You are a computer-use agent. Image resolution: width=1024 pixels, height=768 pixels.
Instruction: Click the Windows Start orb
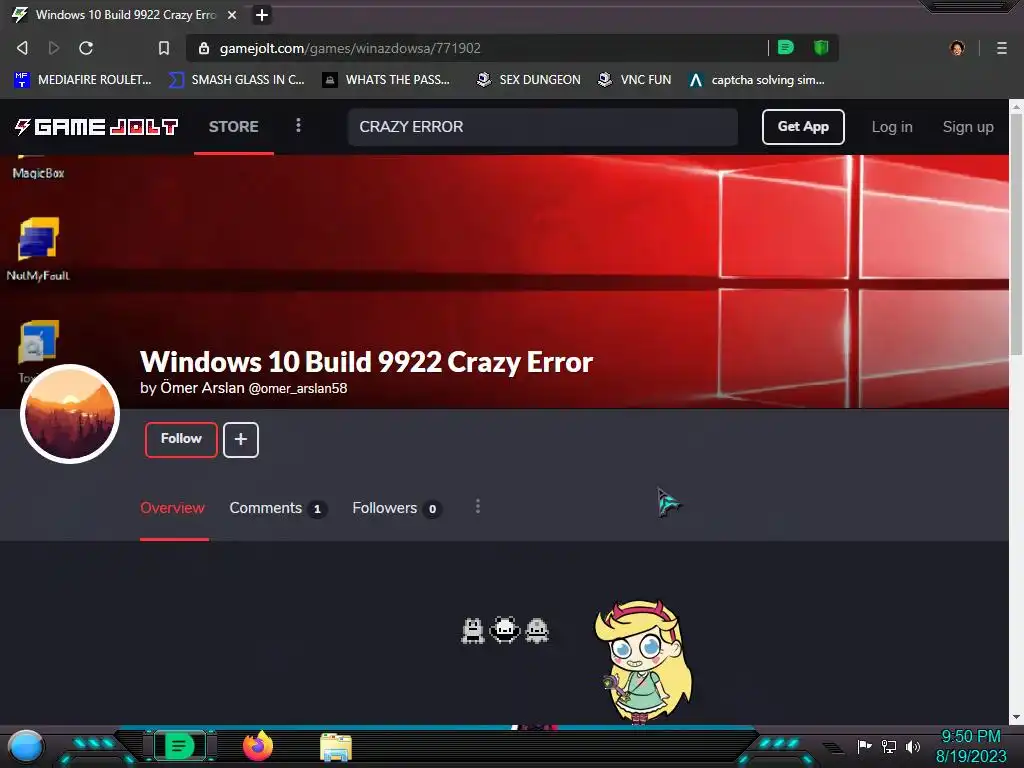pyautogui.click(x=25, y=746)
